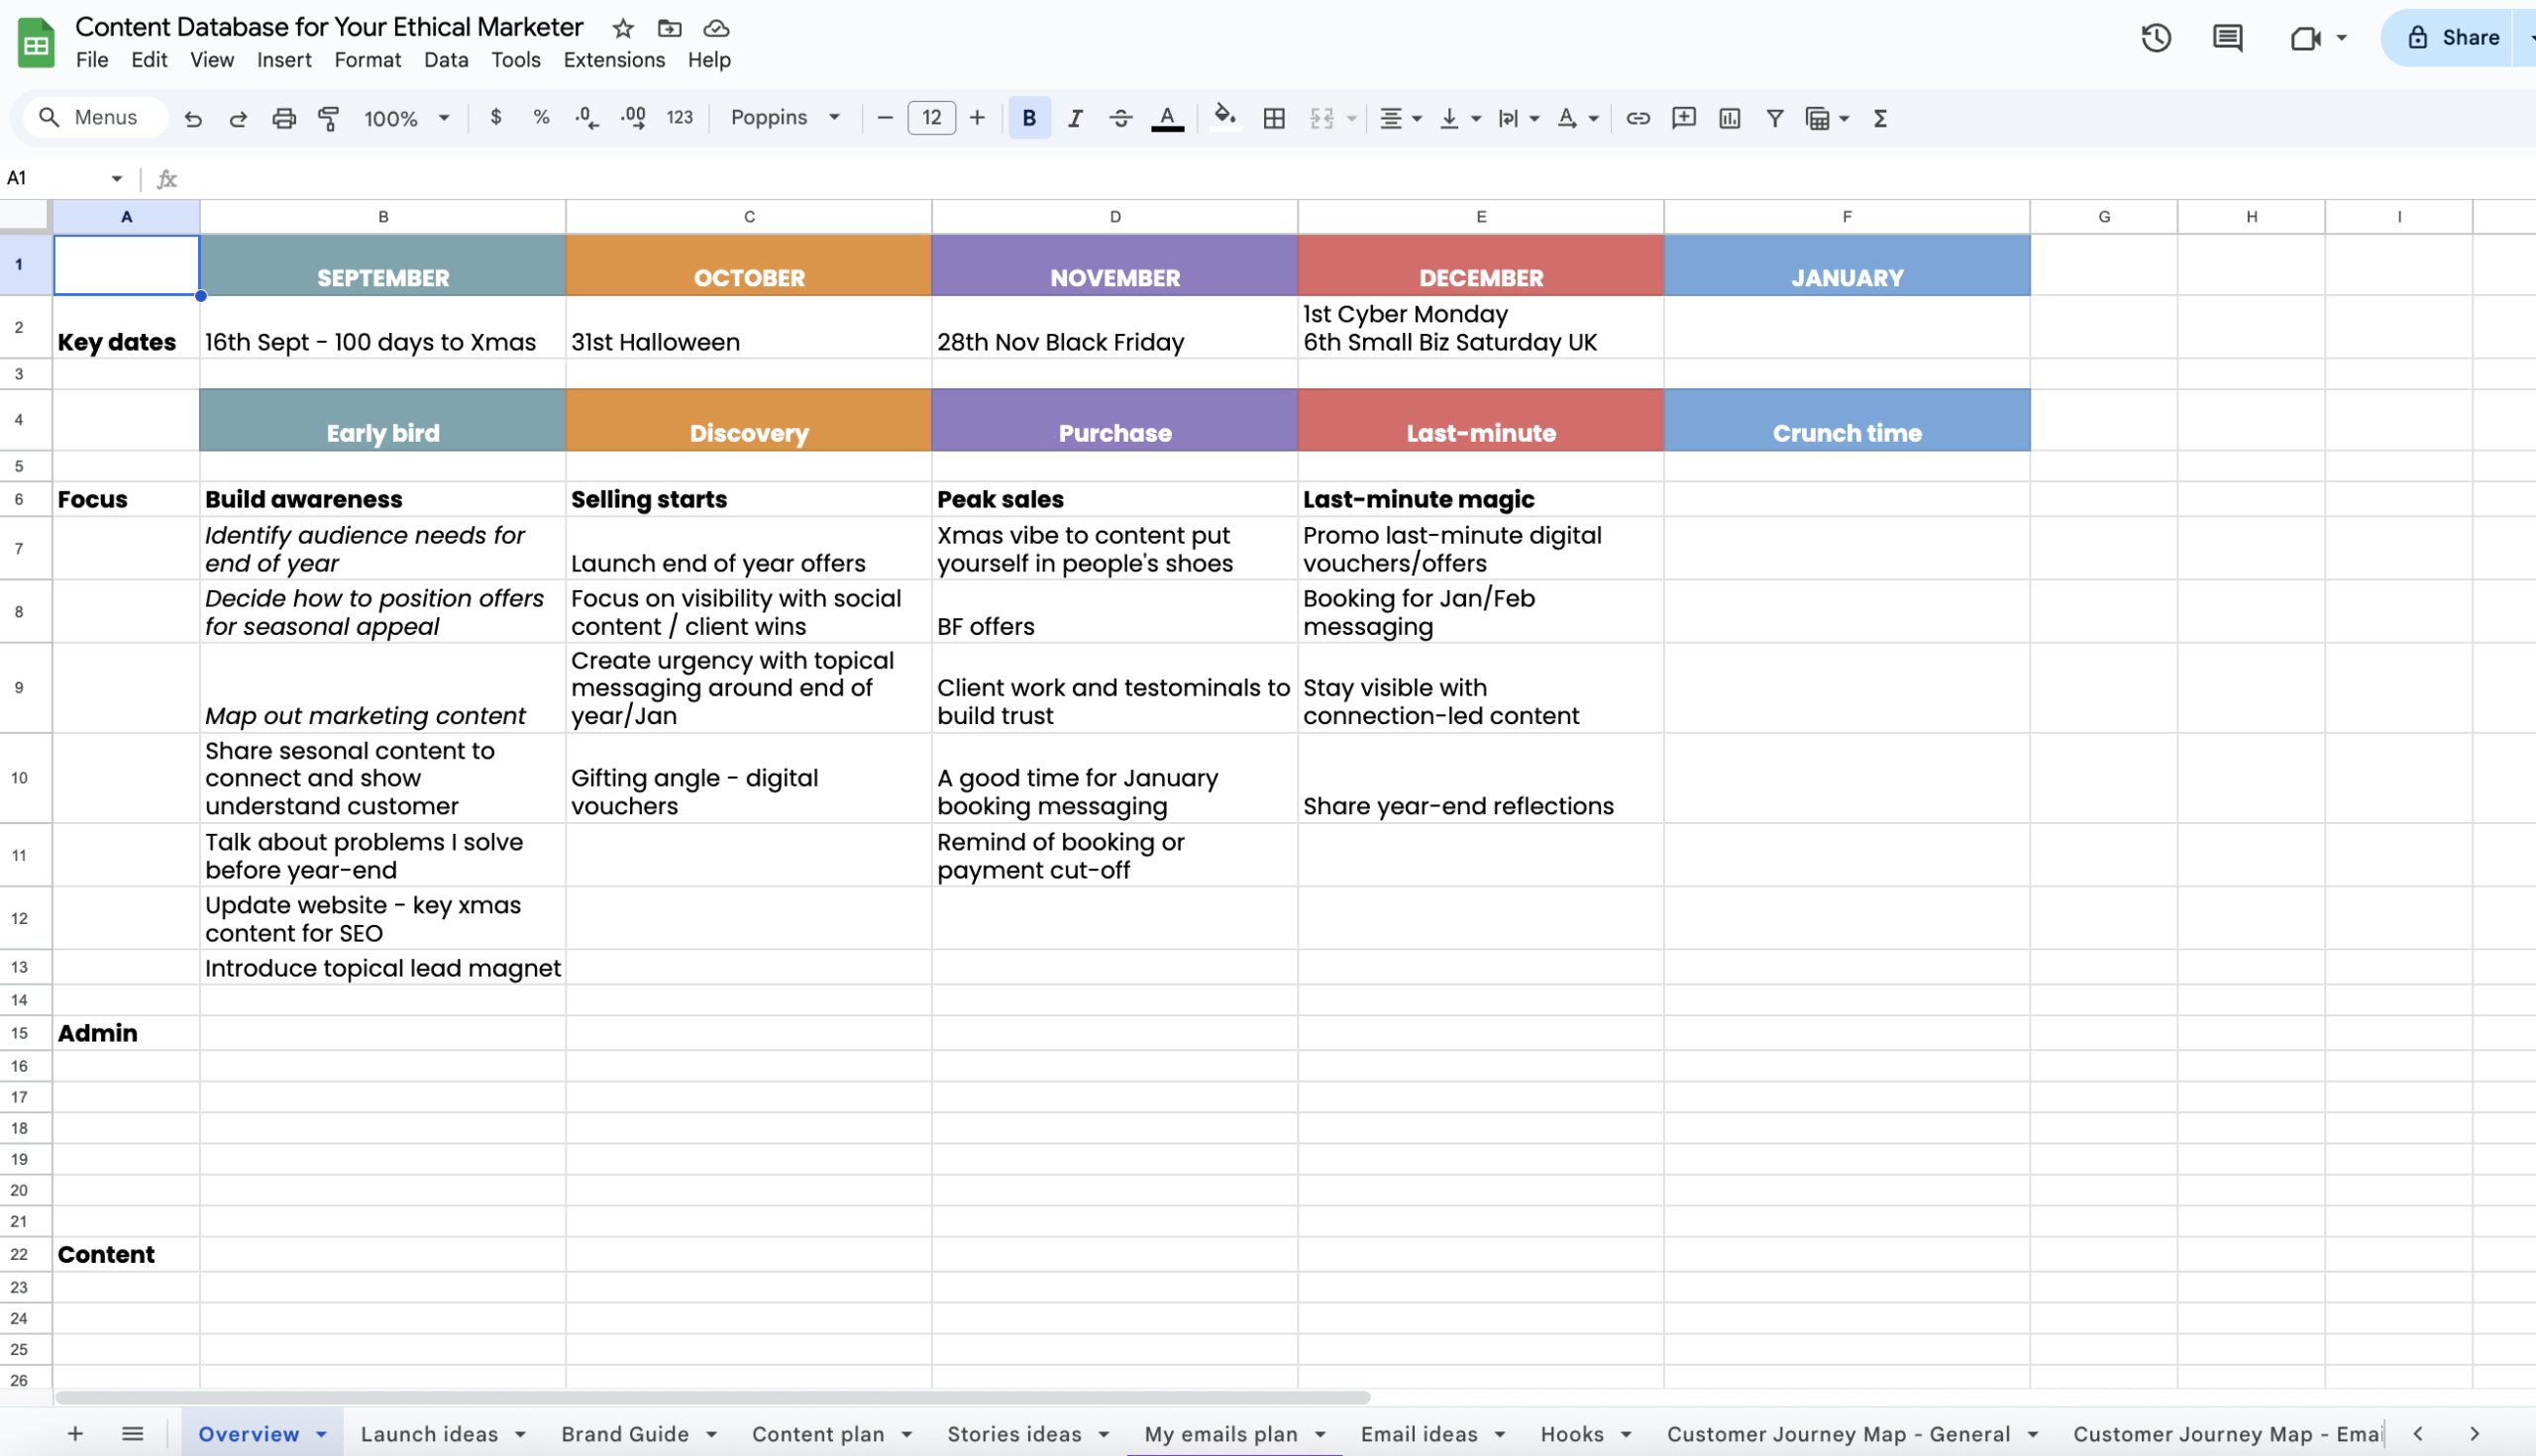Insert comment icon in toolbar
Screen dimensions: 2536x1456
(x=1684, y=118)
